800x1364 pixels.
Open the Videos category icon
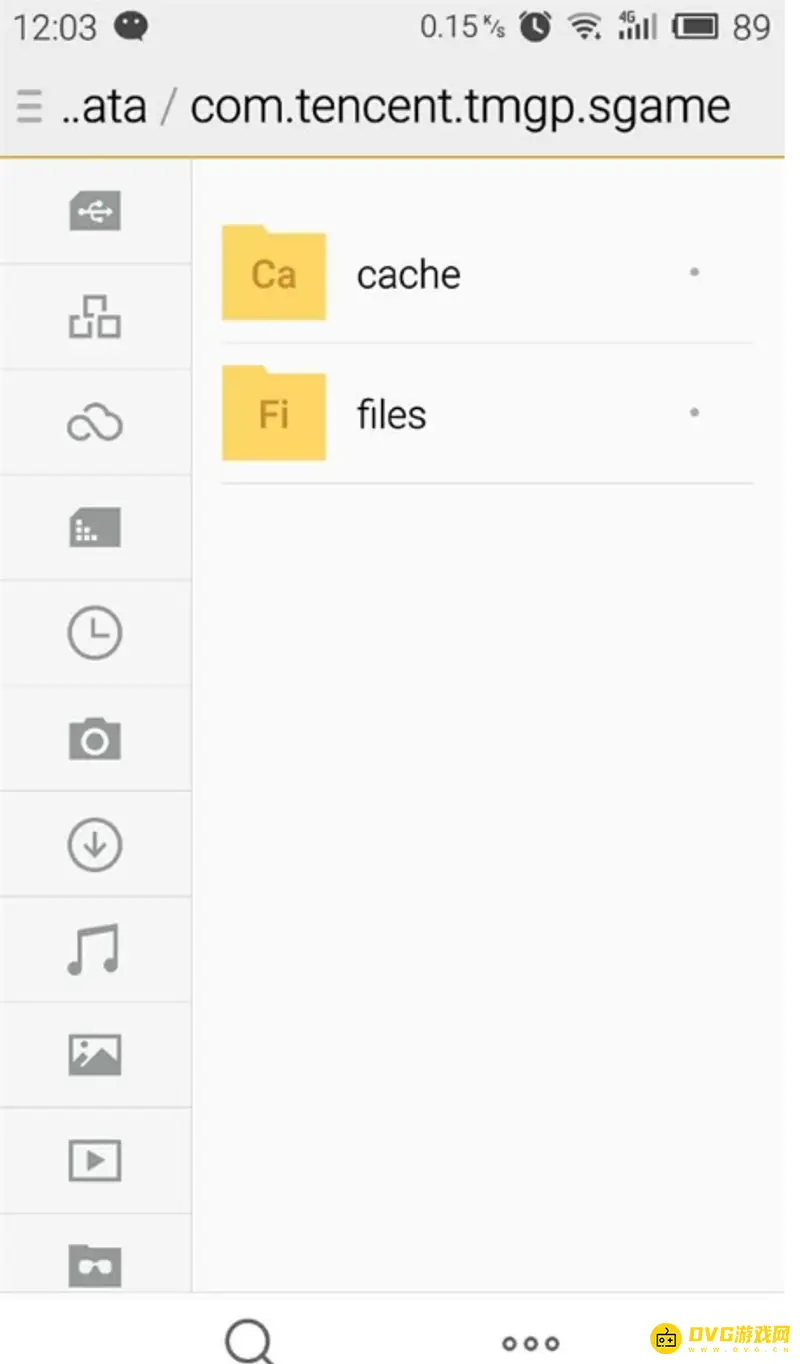95,1161
